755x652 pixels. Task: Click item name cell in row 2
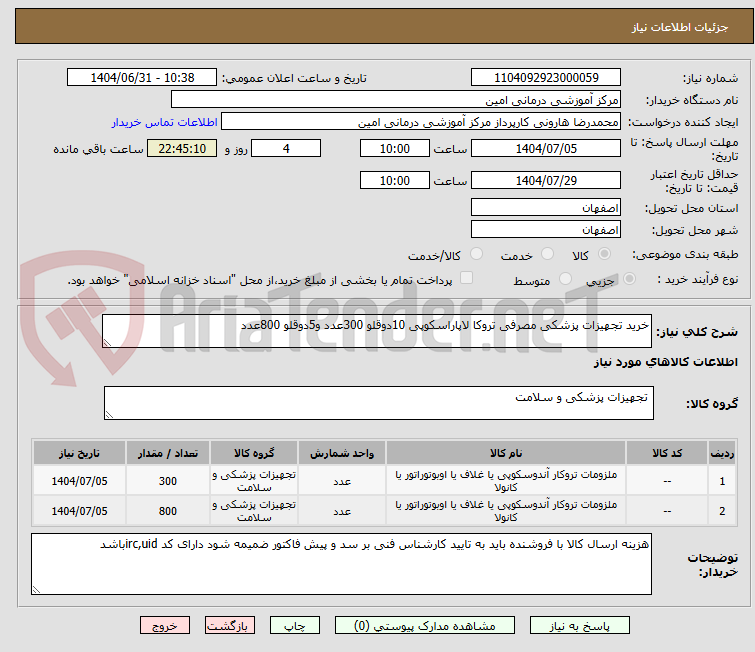click(506, 511)
